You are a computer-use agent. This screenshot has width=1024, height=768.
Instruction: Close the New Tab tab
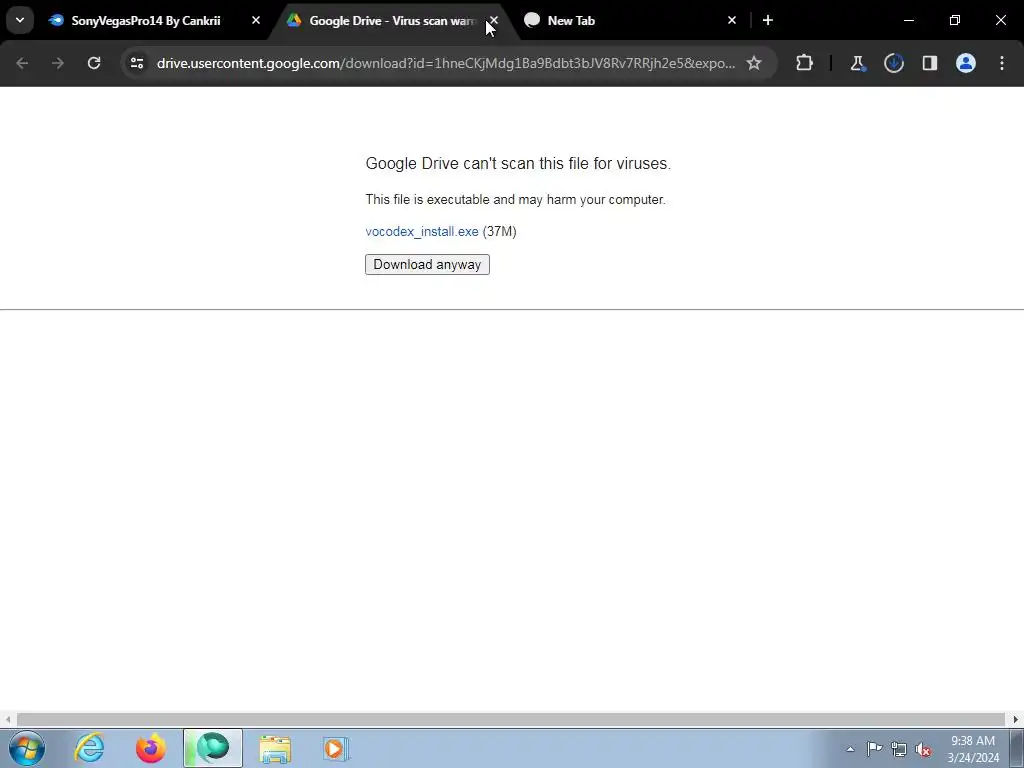point(731,21)
